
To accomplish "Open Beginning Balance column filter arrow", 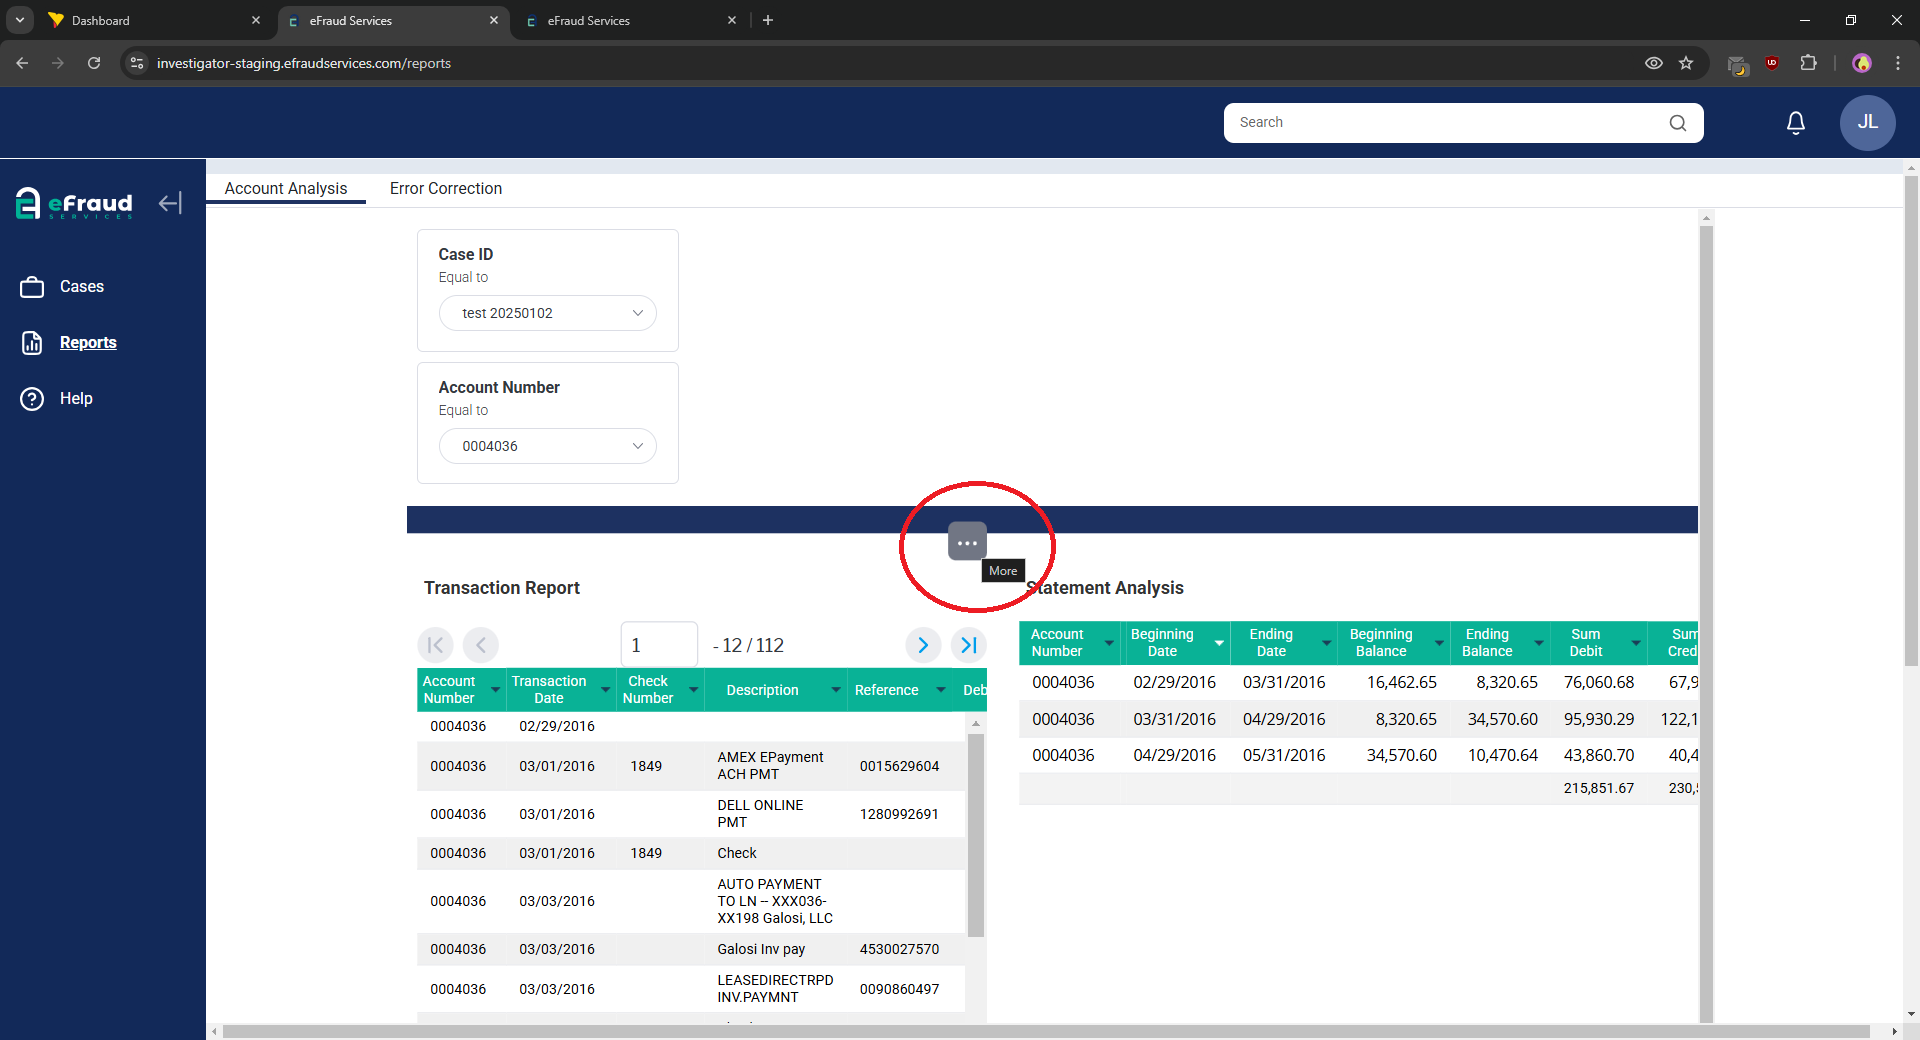I will [x=1439, y=643].
